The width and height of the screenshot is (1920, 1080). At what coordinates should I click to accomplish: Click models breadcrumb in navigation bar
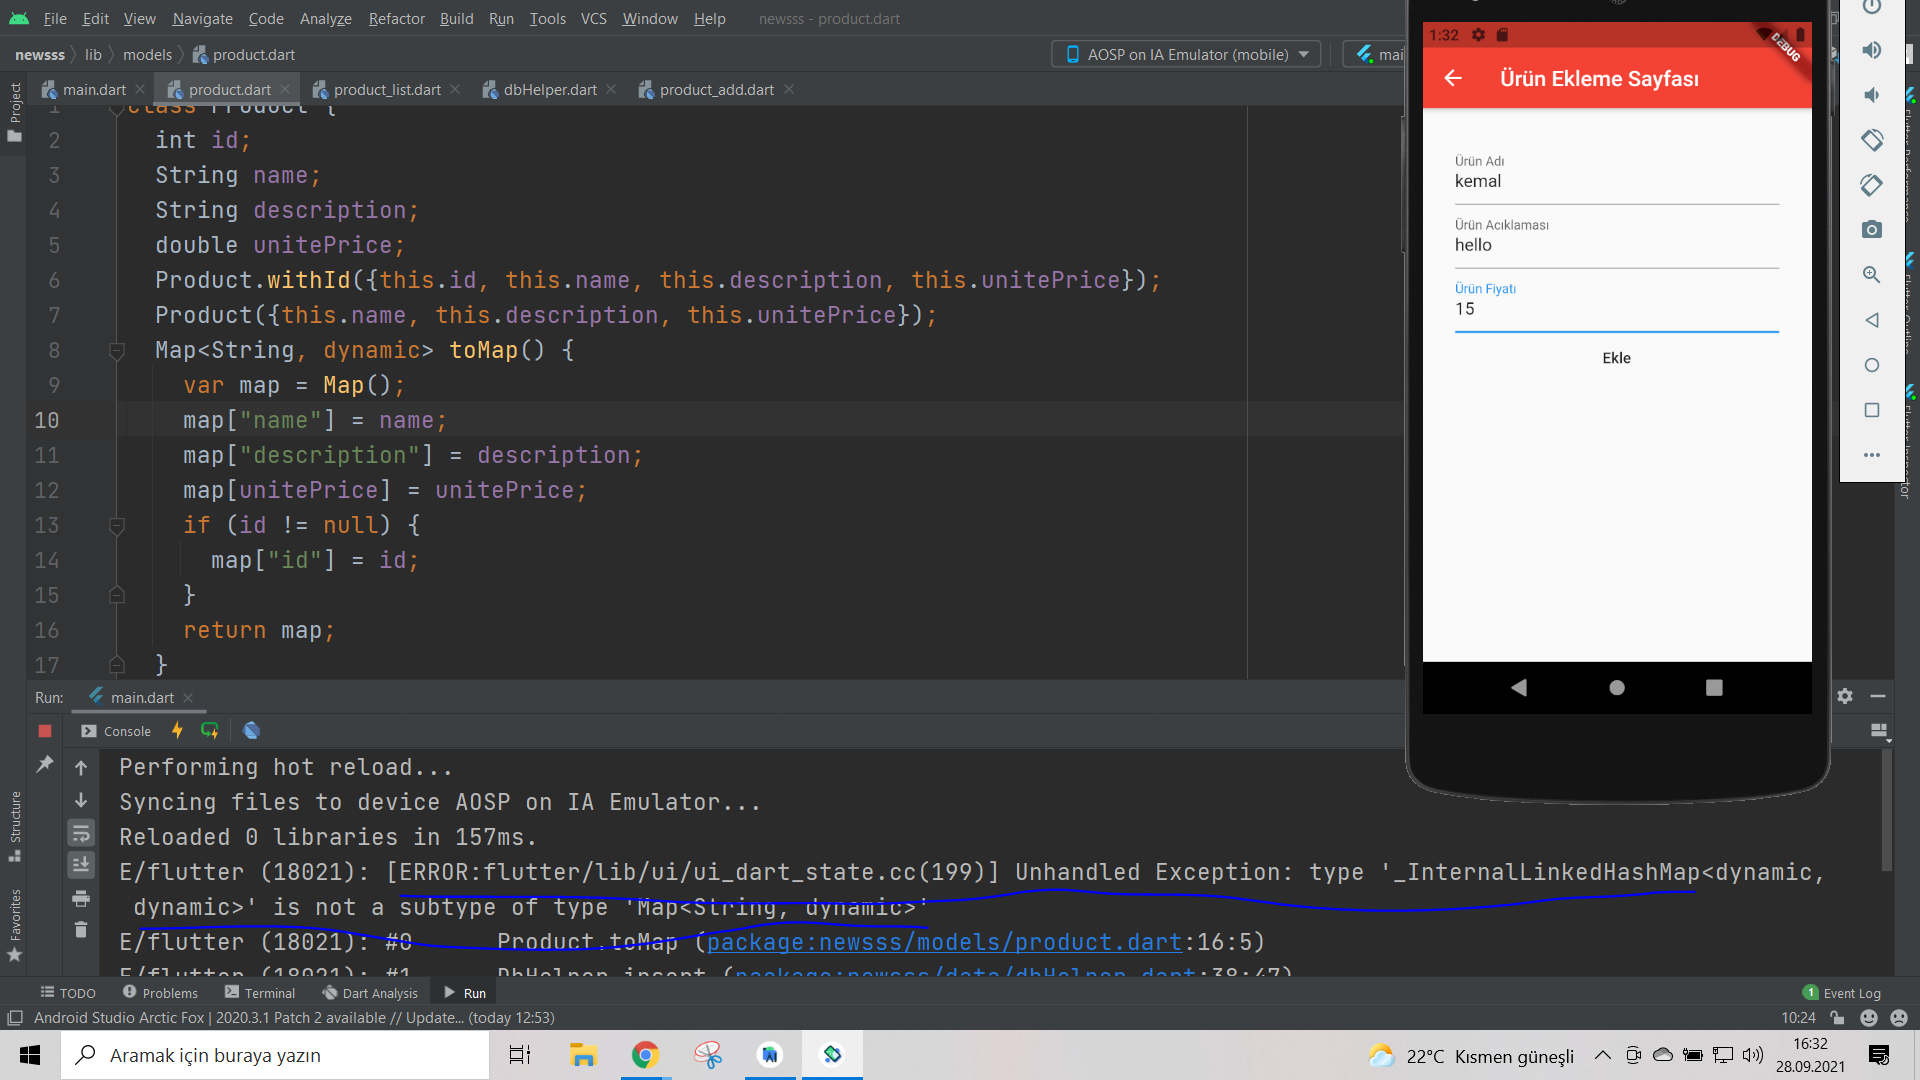(x=147, y=54)
